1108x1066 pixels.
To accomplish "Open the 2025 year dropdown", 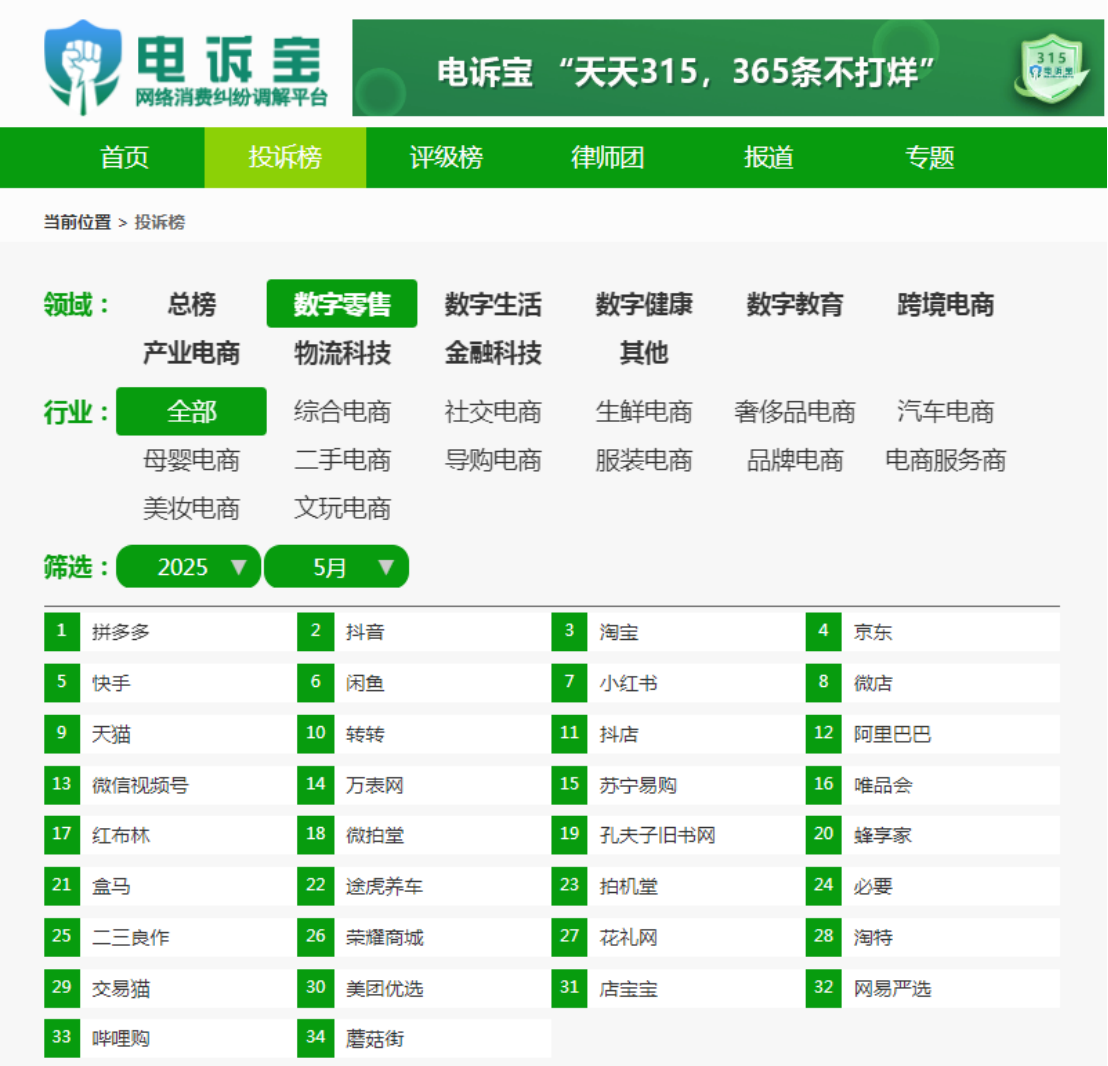I will click(x=189, y=567).
